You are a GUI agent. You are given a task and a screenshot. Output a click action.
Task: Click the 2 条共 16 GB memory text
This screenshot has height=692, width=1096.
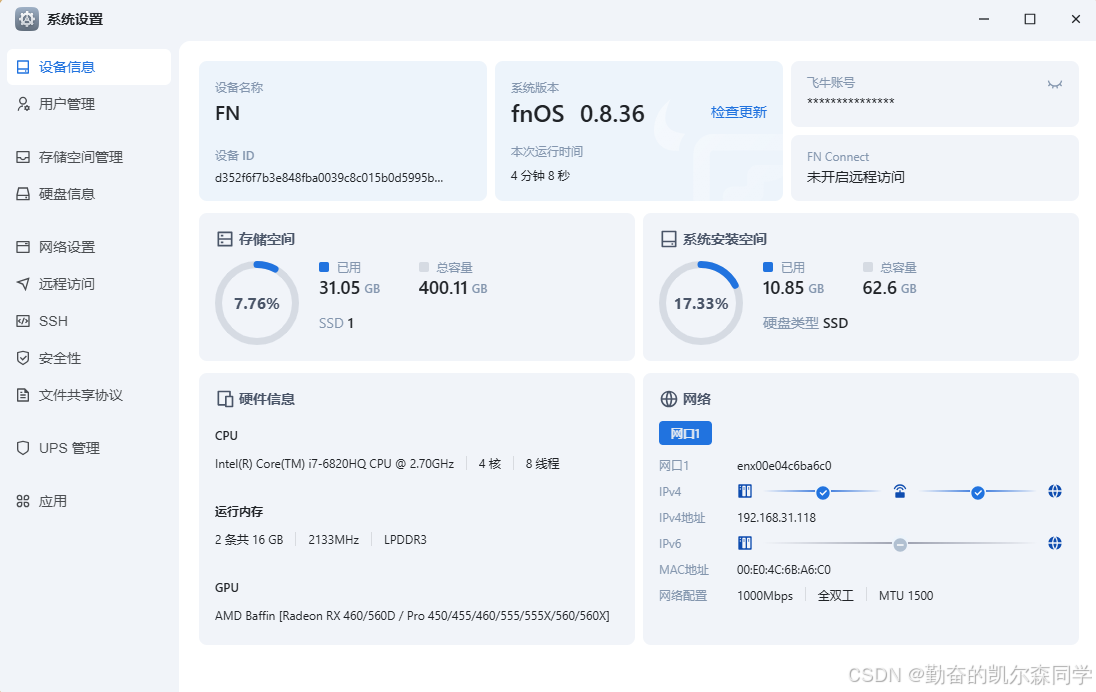point(249,540)
